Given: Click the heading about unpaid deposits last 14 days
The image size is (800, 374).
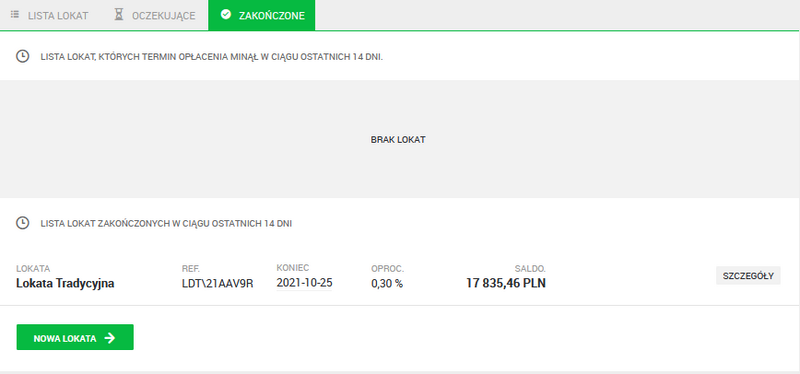Looking at the screenshot, I should click(x=212, y=57).
